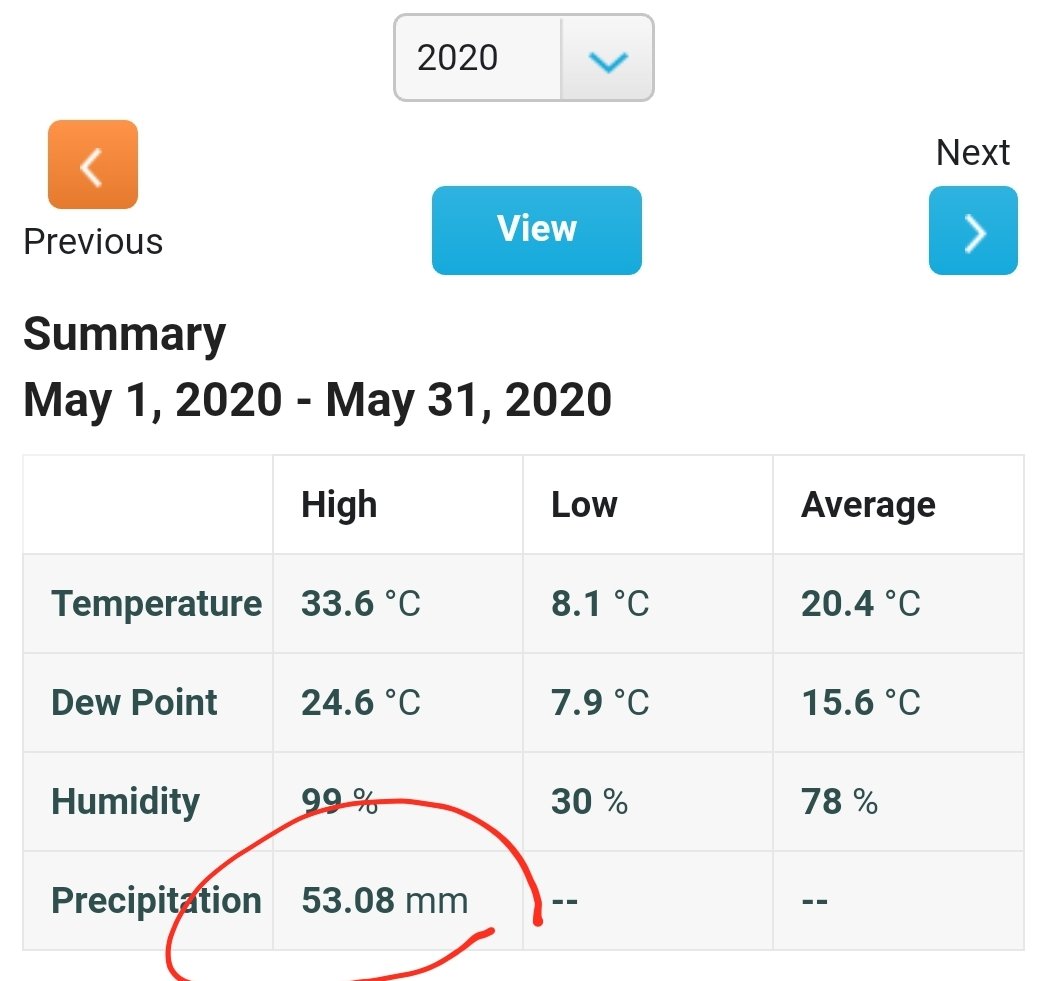The height and width of the screenshot is (981, 1040).
Task: Click the Summary heading
Action: tap(125, 334)
